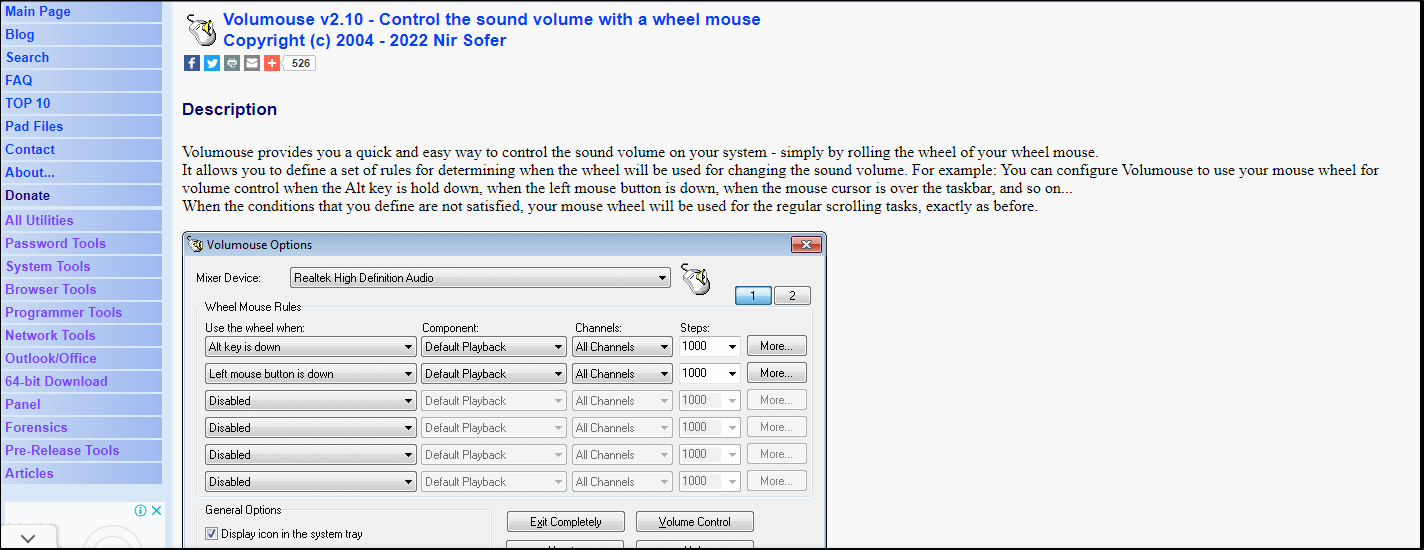This screenshot has width=1424, height=550.
Task: Click the Volume Control button
Action: click(695, 522)
